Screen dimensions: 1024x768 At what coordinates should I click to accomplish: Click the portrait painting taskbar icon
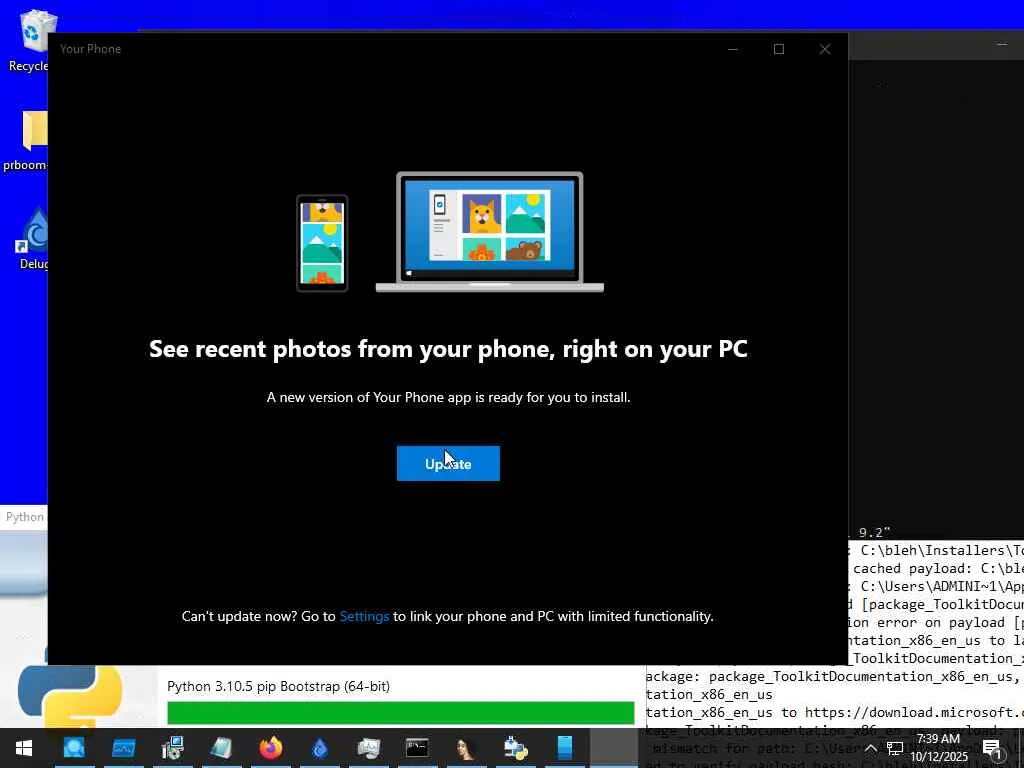pos(466,748)
